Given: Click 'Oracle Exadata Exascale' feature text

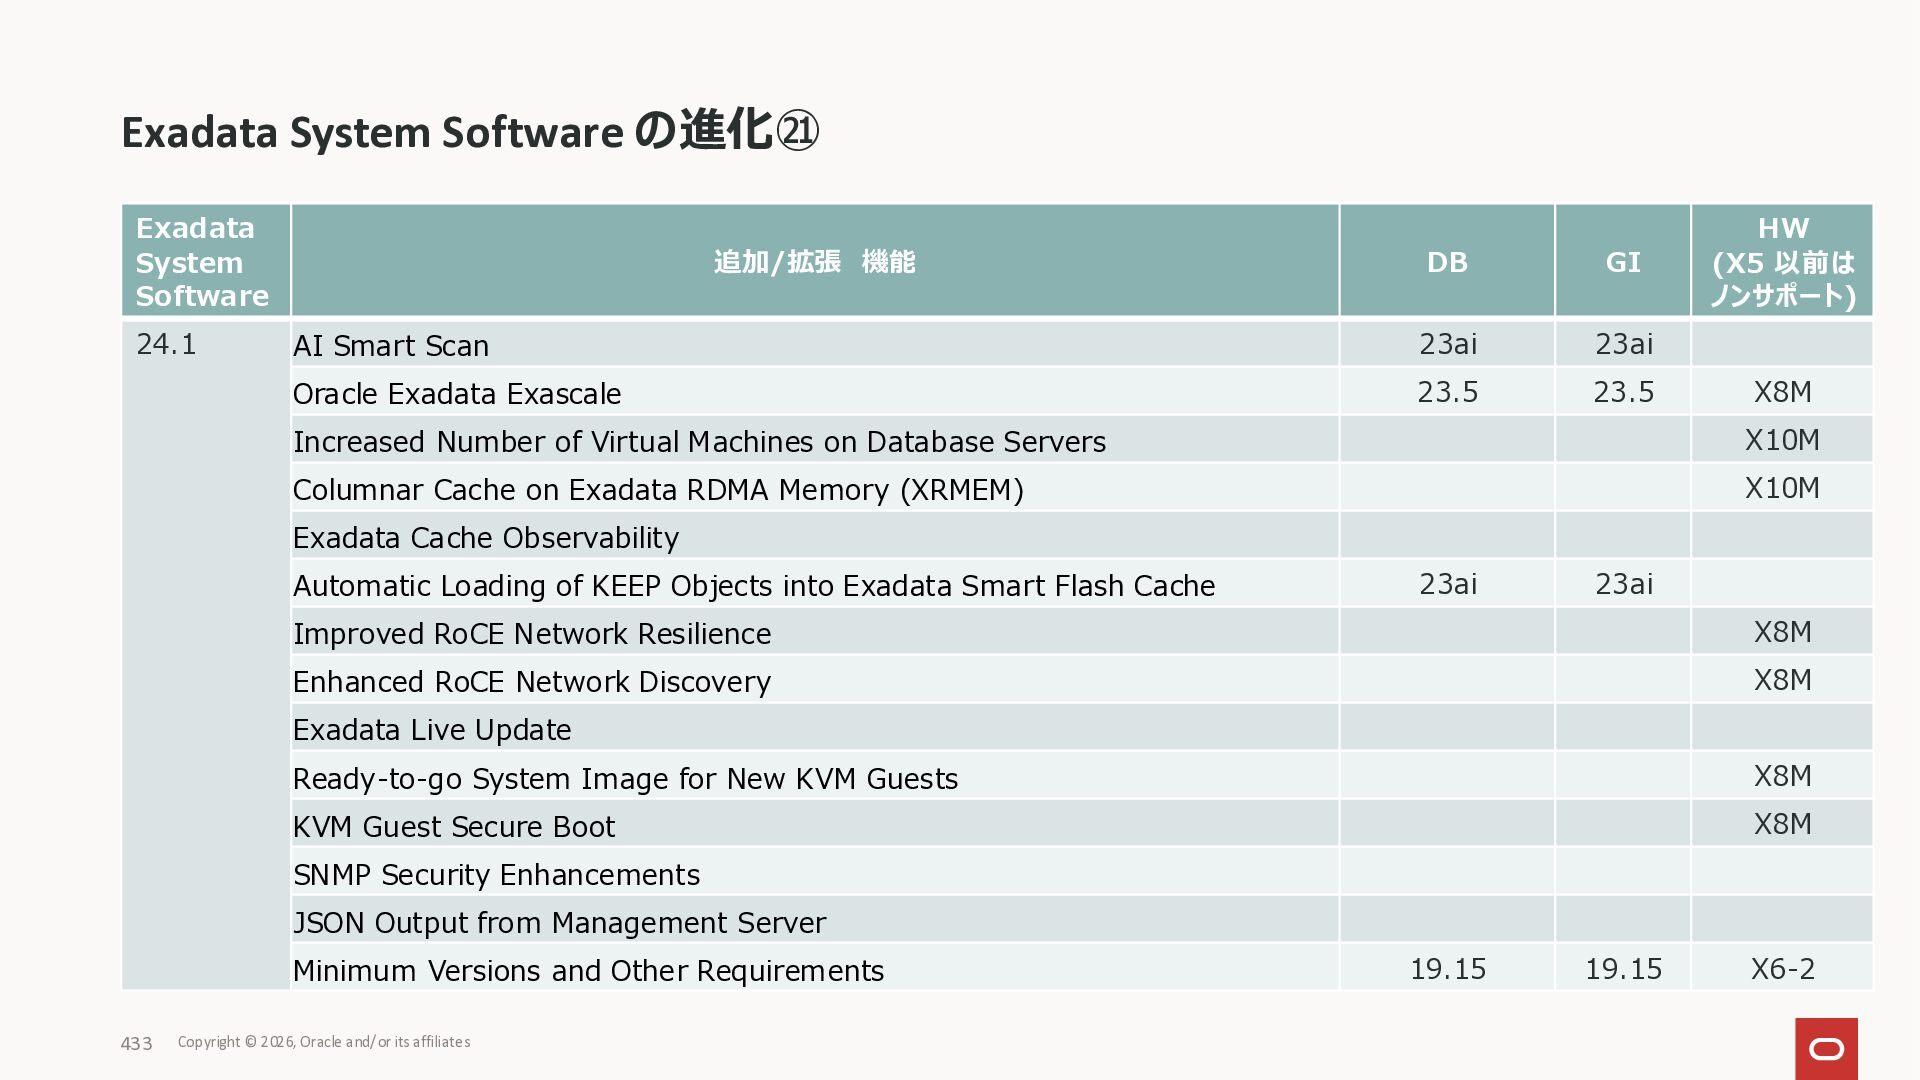Looking at the screenshot, I should coord(457,394).
